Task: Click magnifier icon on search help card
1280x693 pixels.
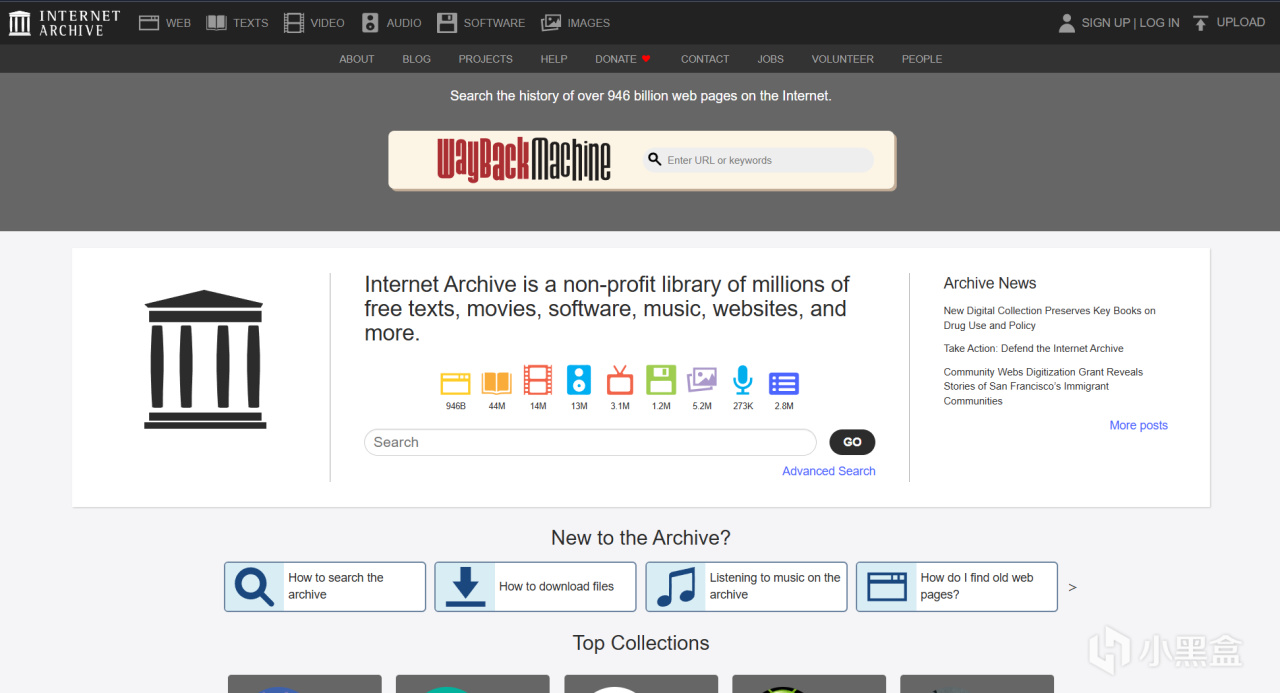Action: (x=254, y=587)
